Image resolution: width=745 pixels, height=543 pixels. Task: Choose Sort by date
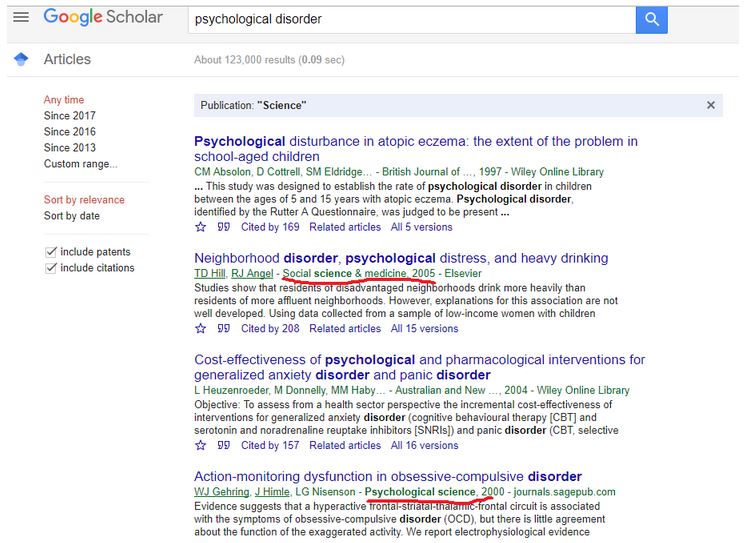[72, 216]
